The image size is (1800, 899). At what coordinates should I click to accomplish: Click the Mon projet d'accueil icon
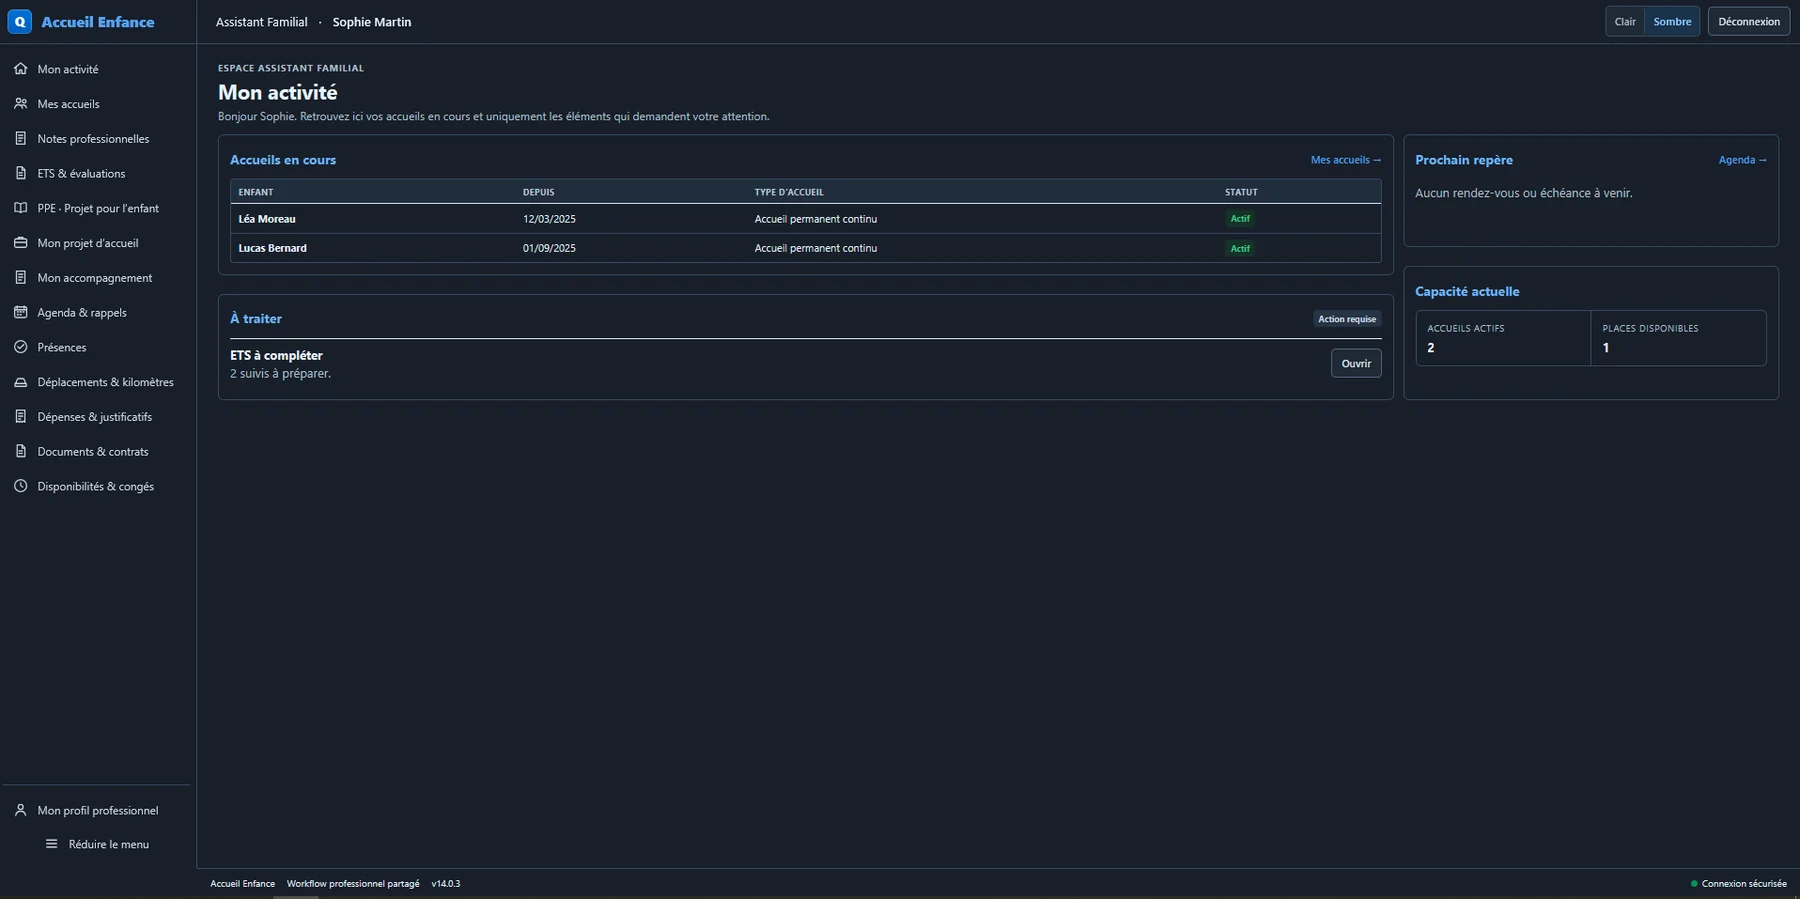20,243
